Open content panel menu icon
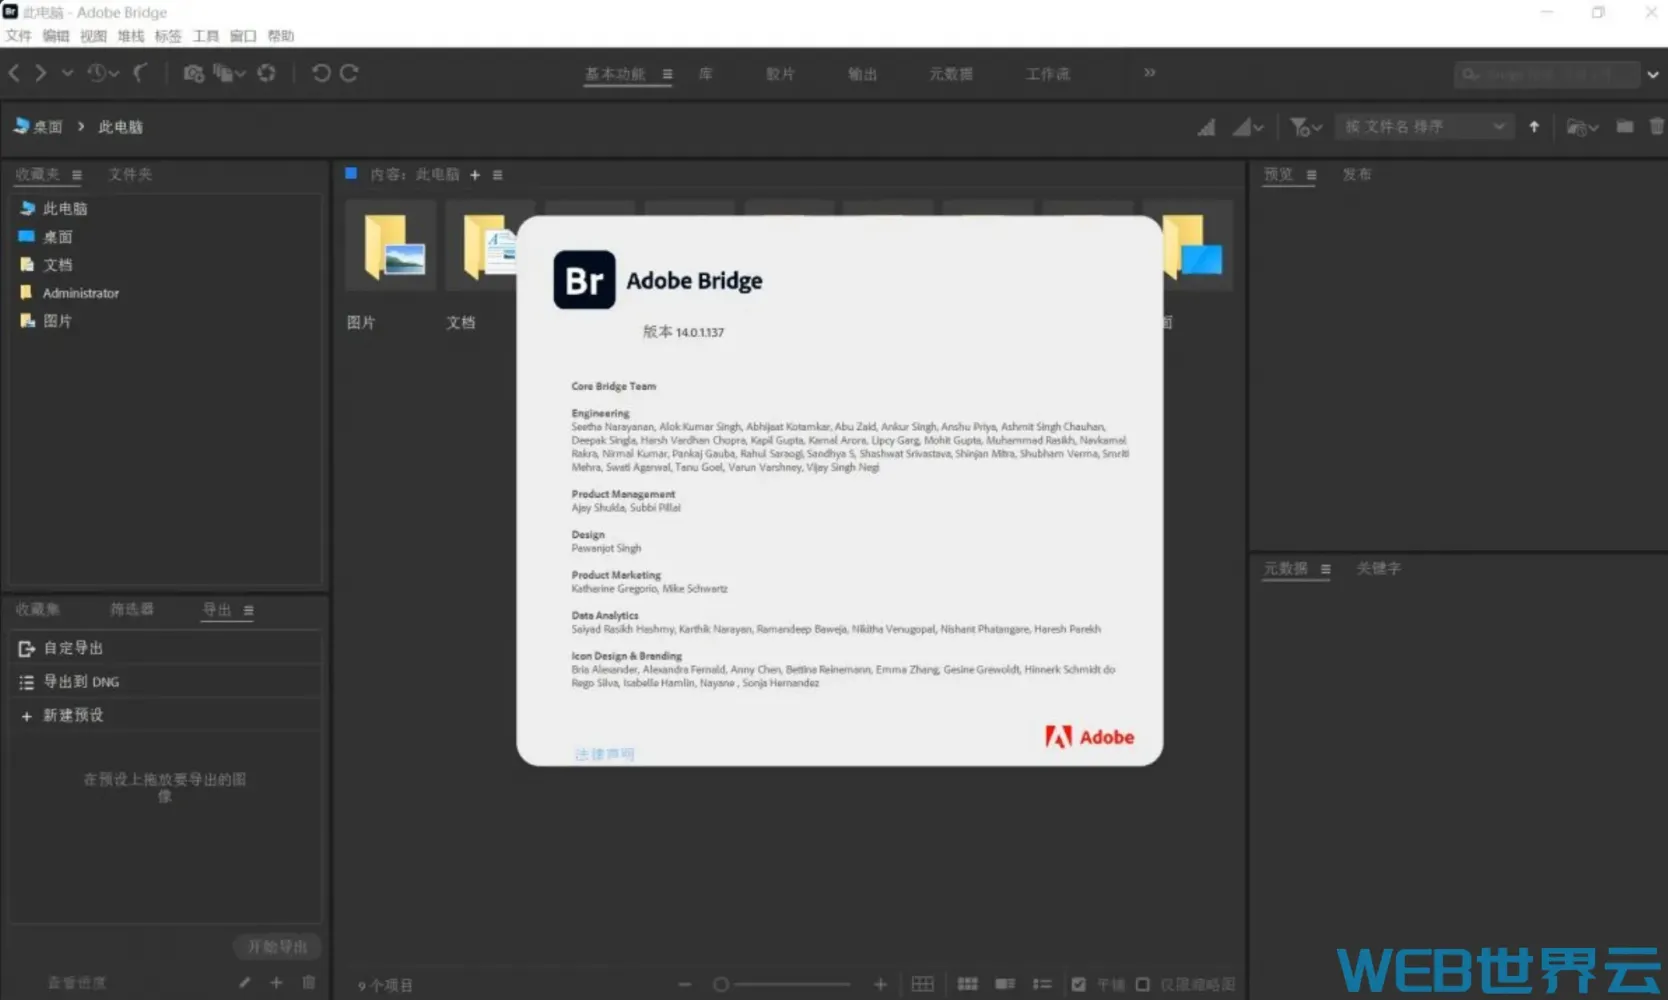Screen dimensions: 1668x1000 [x=498, y=175]
